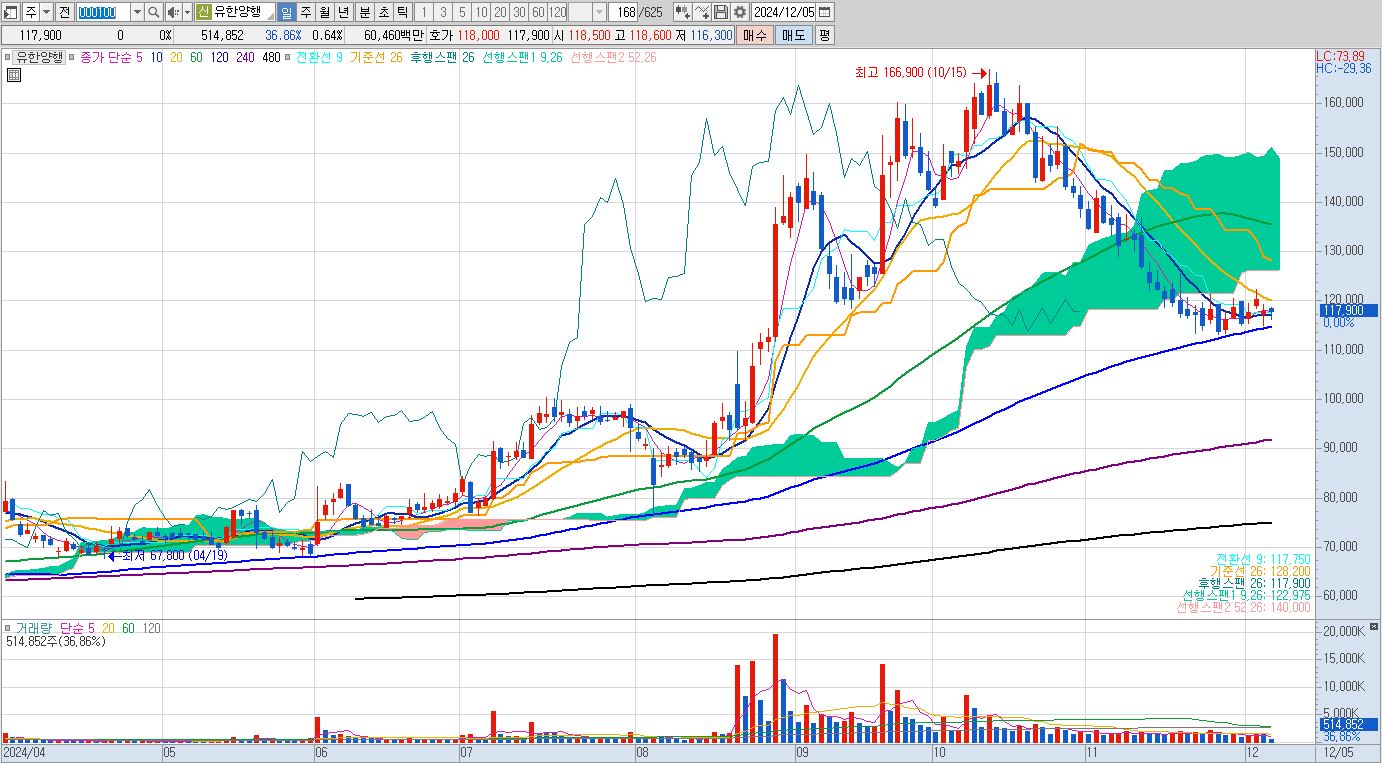Click the floppy disk save icon
The height and width of the screenshot is (763, 1382).
(720, 12)
